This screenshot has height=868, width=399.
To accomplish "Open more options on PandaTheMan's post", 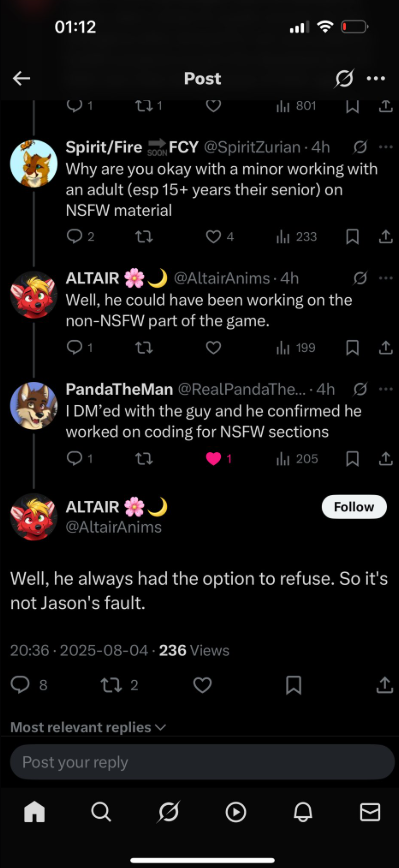I will (x=385, y=389).
